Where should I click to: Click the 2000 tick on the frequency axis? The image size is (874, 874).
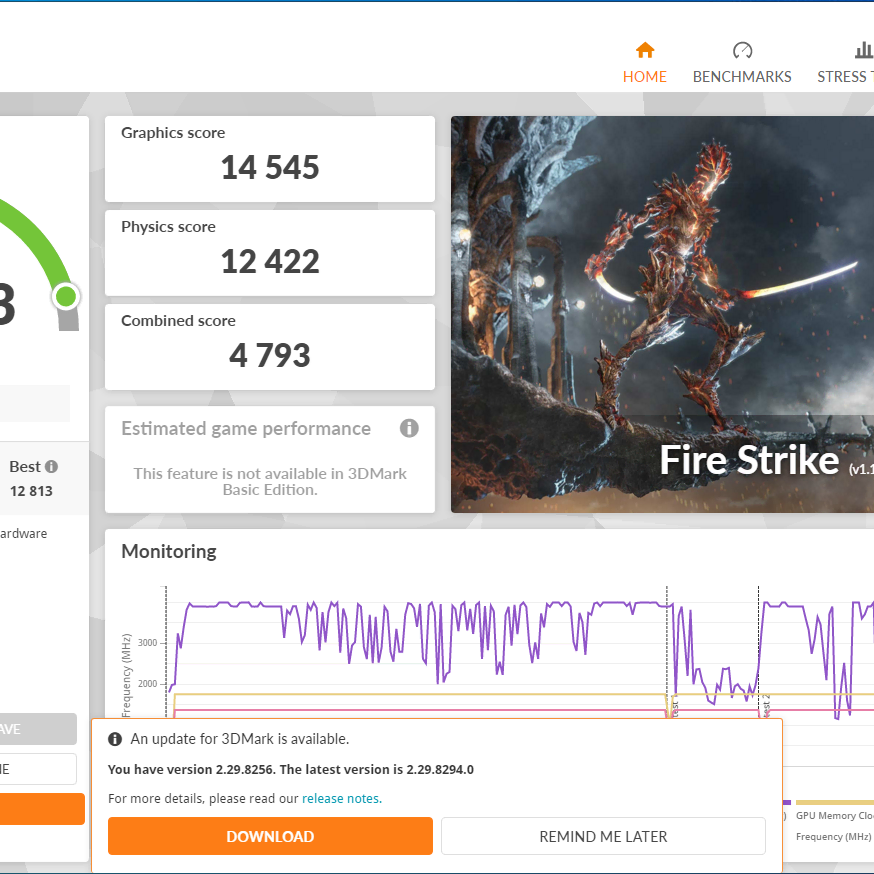[x=147, y=684]
